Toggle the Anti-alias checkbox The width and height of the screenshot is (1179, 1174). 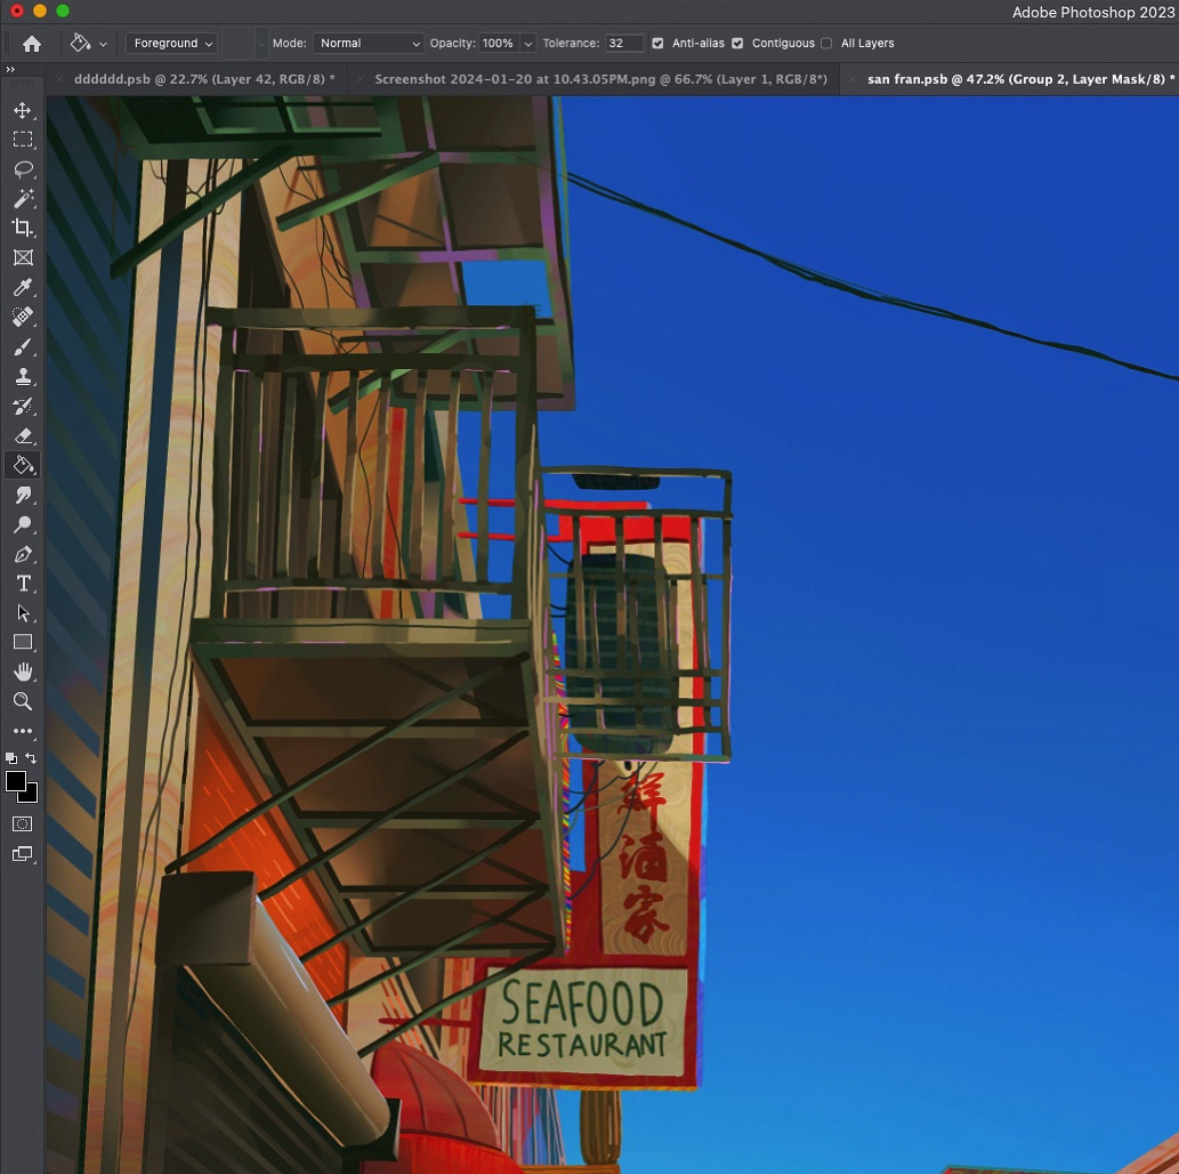(x=658, y=43)
